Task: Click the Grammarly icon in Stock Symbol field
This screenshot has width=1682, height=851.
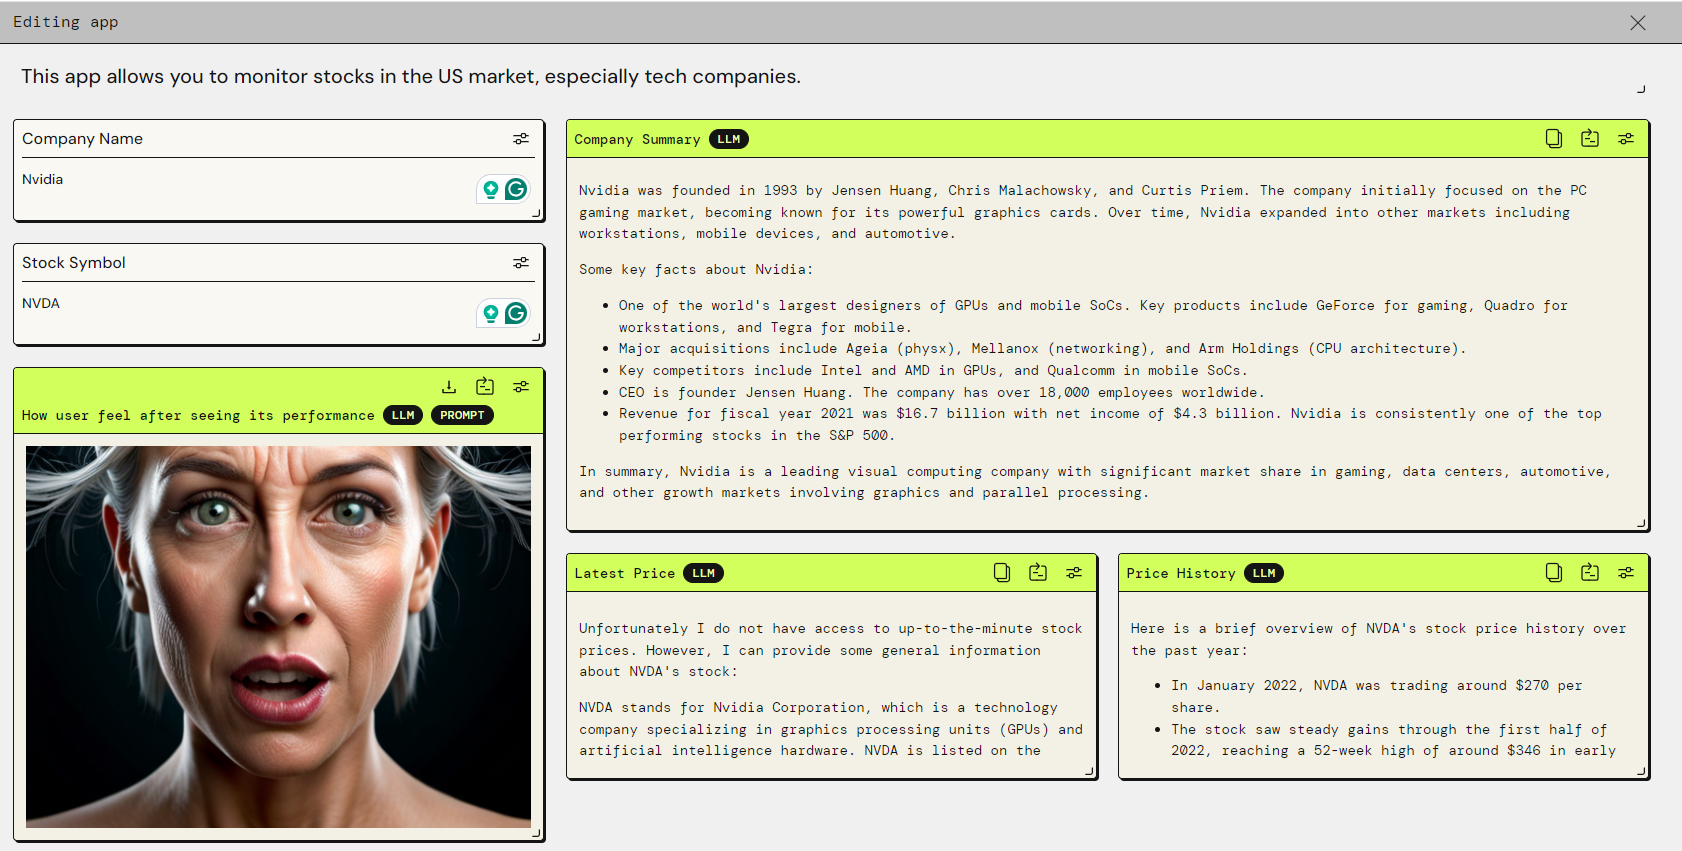Action: click(516, 313)
